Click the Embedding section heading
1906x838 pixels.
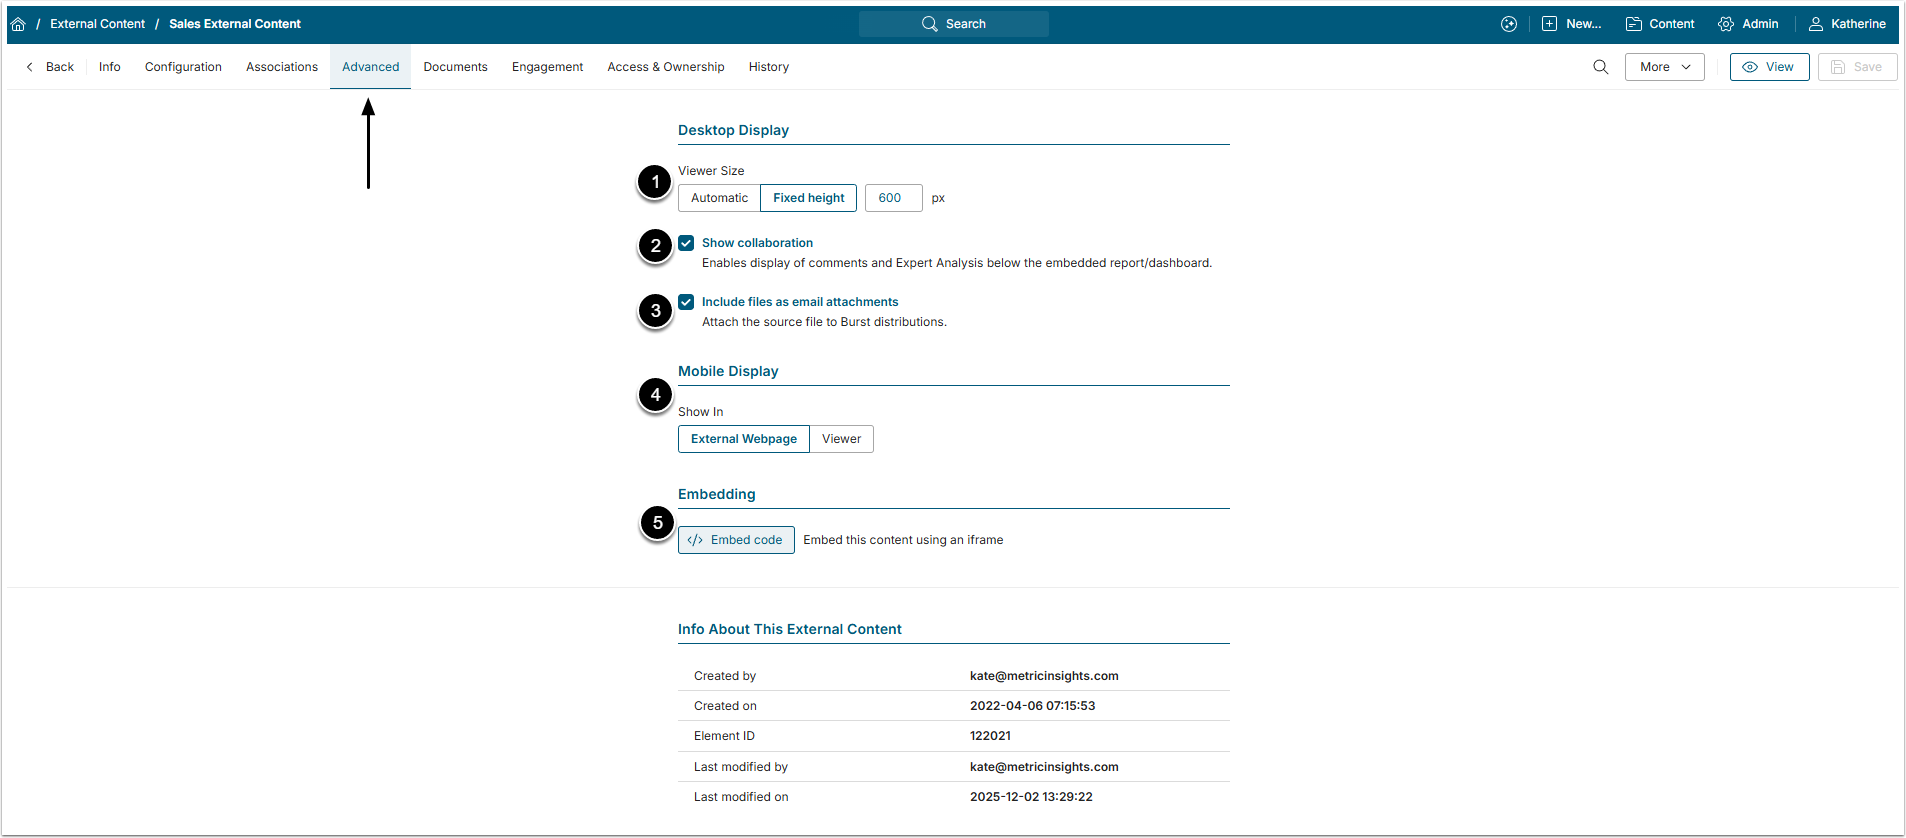(717, 494)
